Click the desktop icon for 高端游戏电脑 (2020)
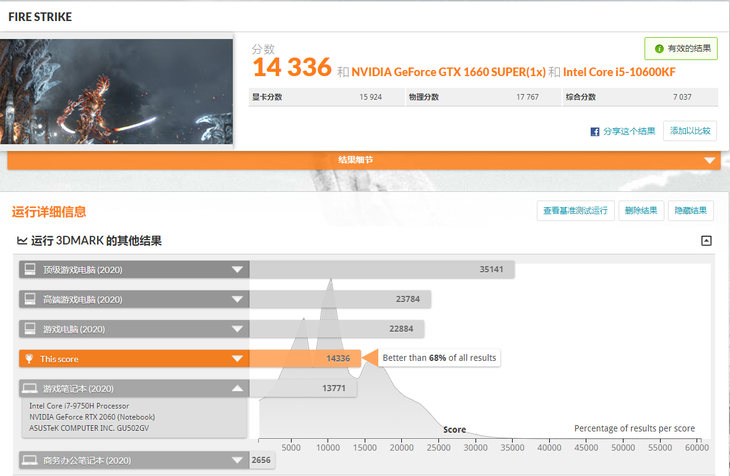730x476 pixels. (30, 299)
